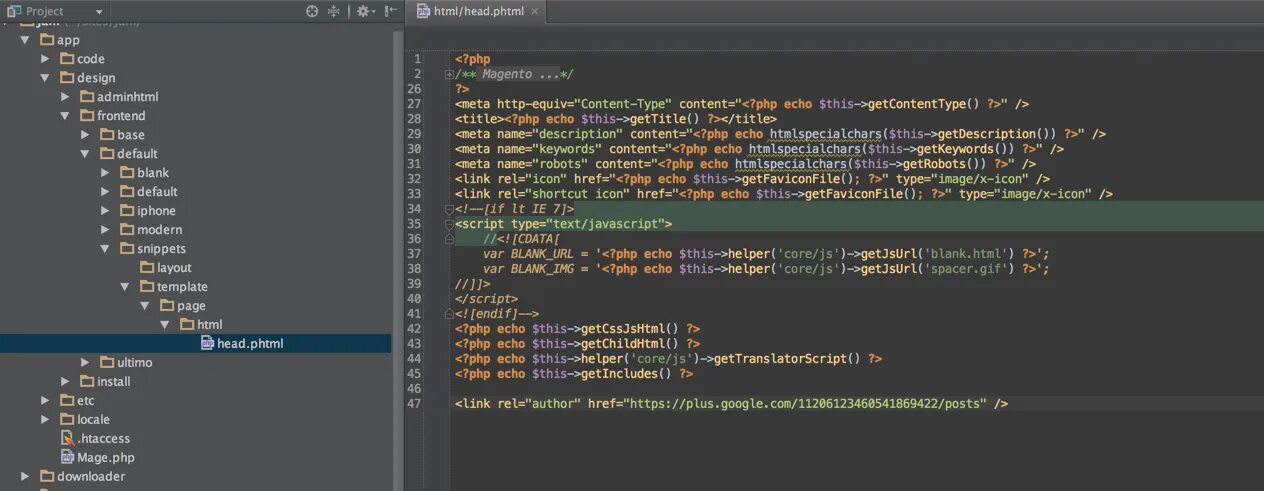Viewport: 1264px width, 491px height.
Task: Collapse fold marker at line 34
Action: (449, 209)
